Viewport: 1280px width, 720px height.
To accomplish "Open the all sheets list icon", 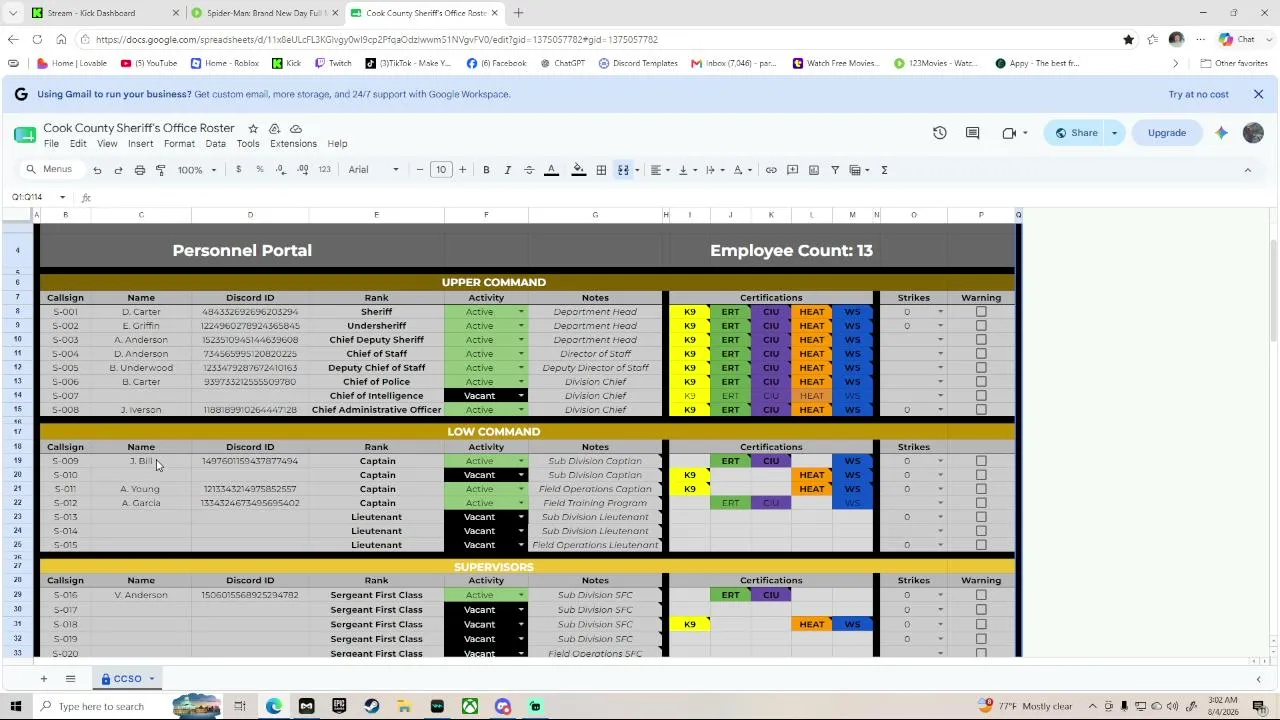I will click(70, 679).
